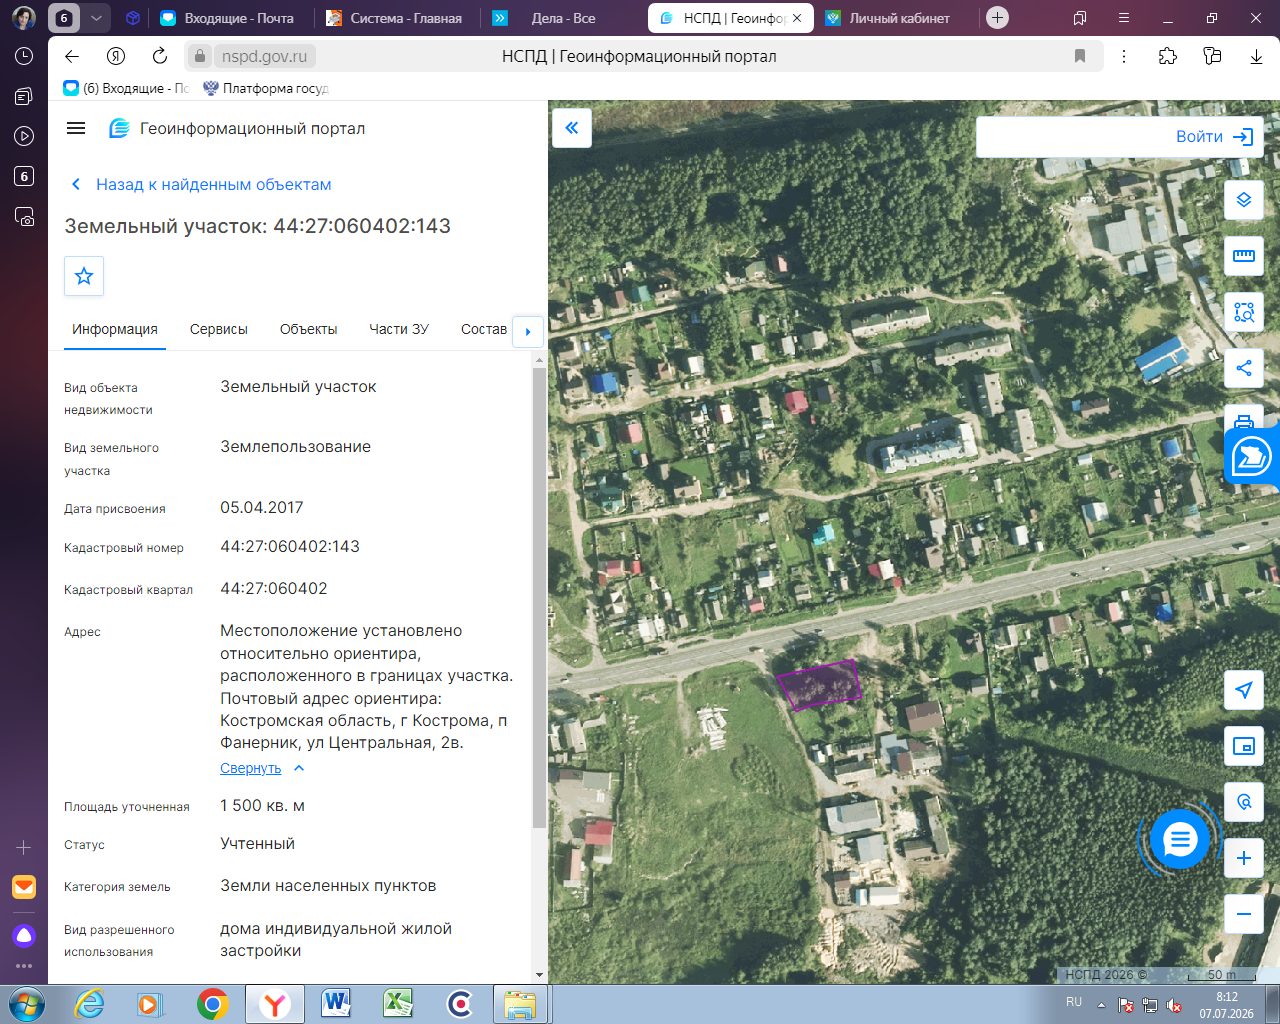Viewport: 1280px width, 1024px height.
Task: Open browser three-dot page menu
Action: point(1124,56)
